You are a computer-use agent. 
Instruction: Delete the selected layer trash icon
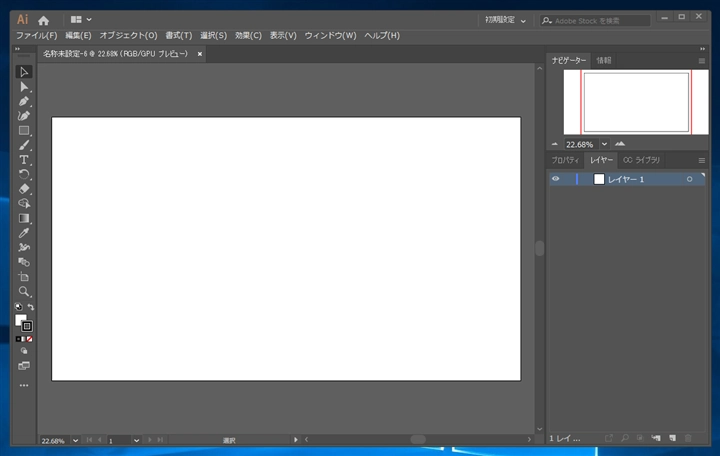tap(688, 438)
